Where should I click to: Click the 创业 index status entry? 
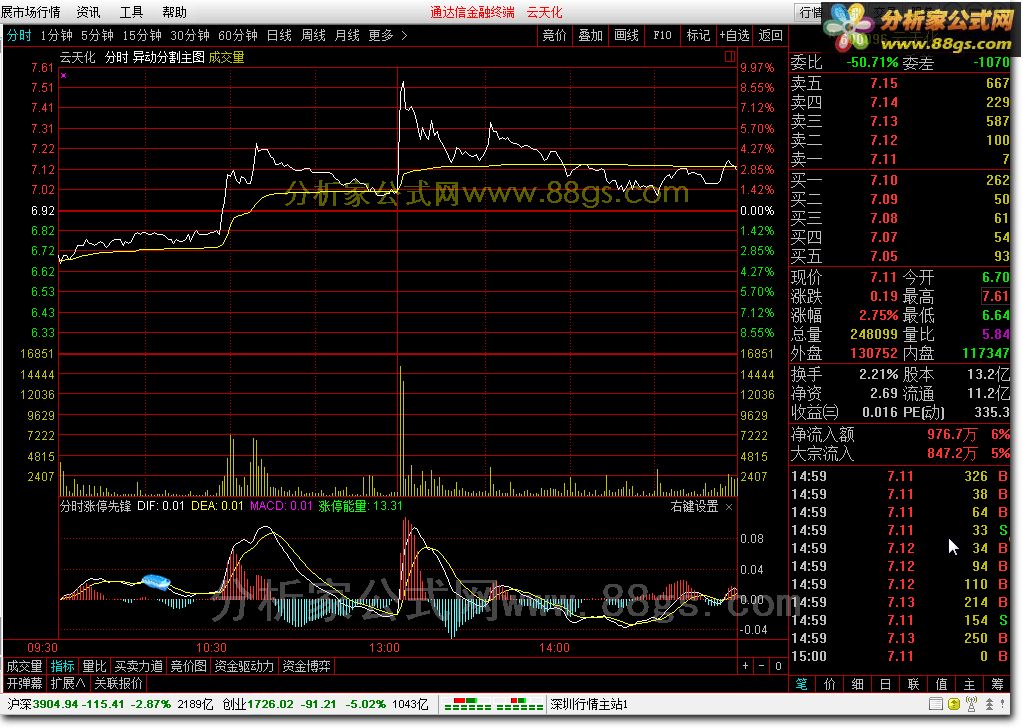click(x=325, y=705)
